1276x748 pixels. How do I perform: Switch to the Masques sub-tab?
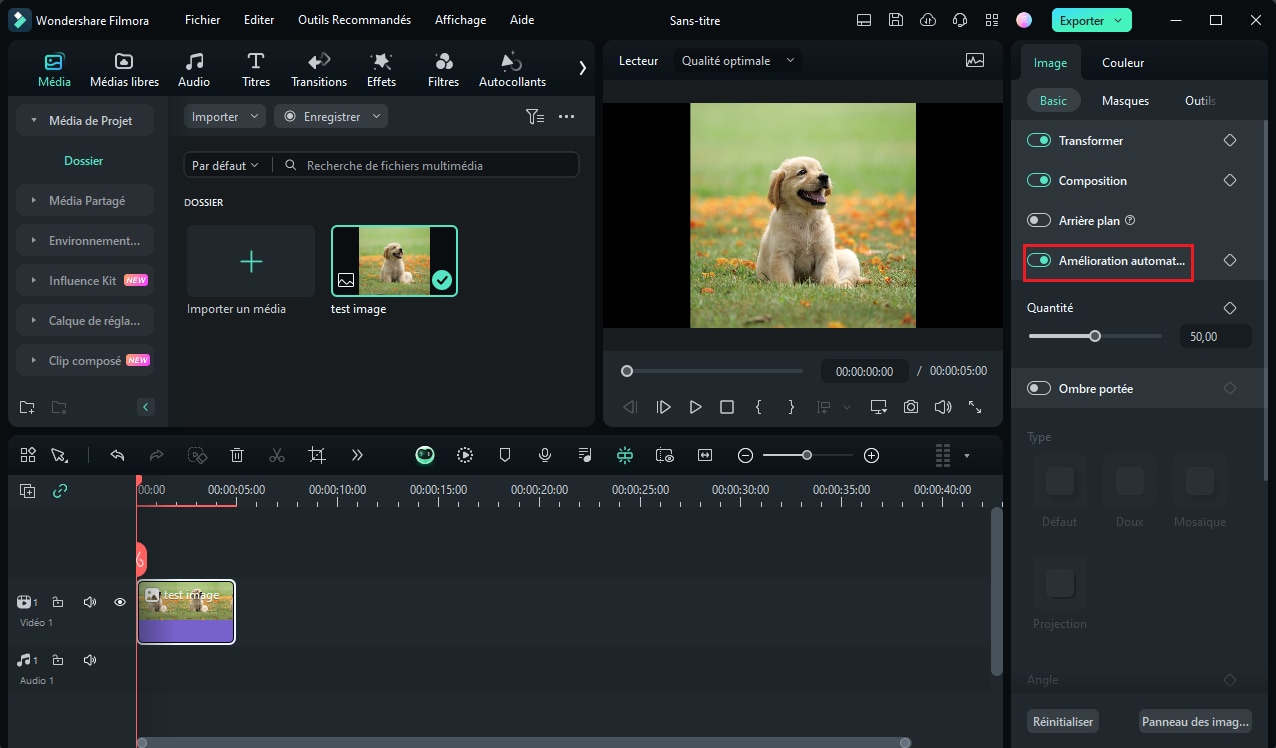tap(1125, 101)
